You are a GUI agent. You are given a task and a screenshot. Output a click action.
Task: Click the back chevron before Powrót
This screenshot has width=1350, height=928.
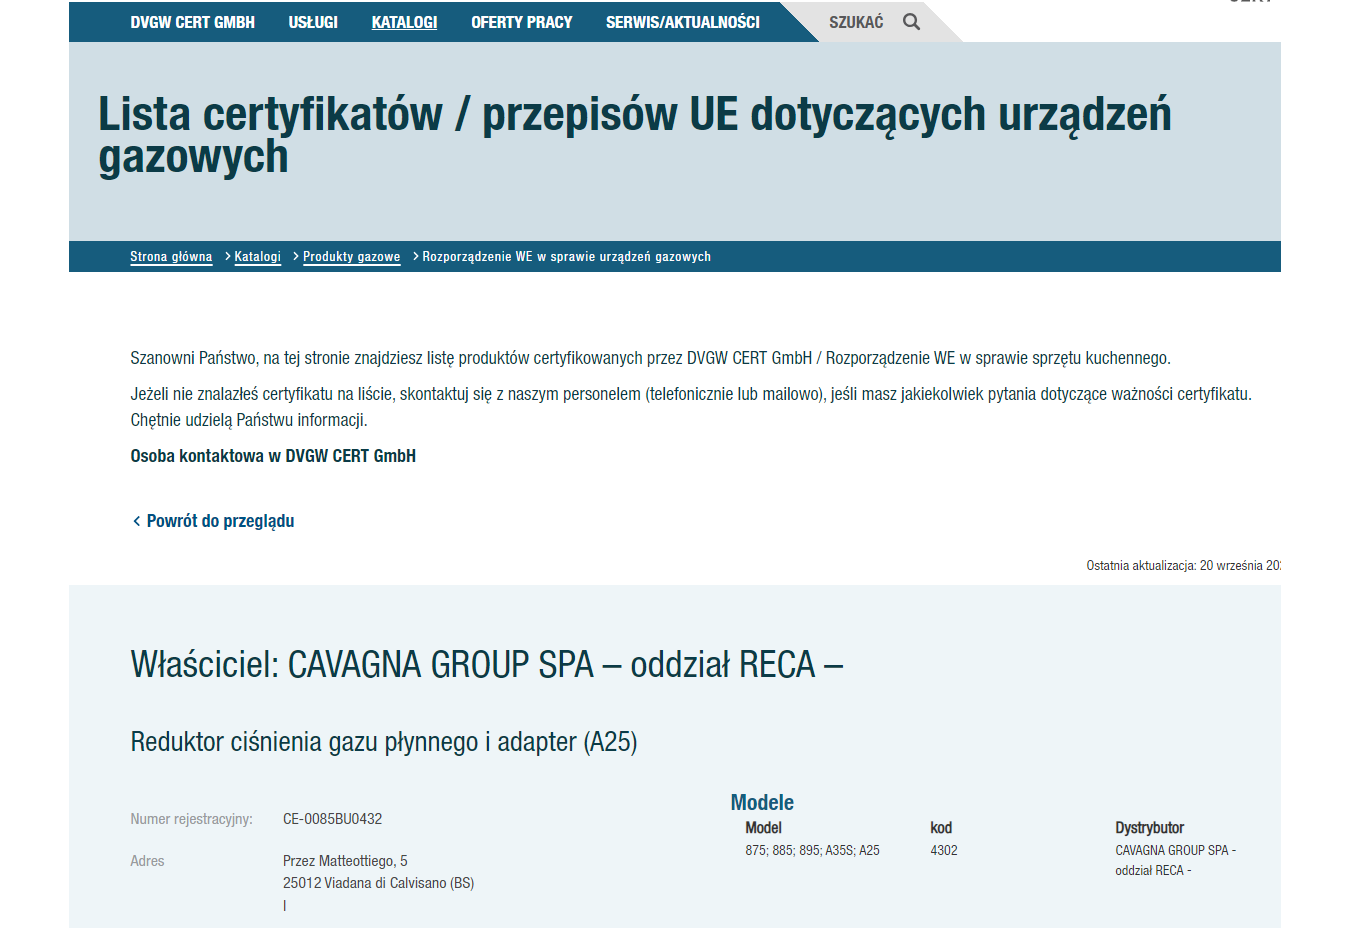pyautogui.click(x=137, y=521)
